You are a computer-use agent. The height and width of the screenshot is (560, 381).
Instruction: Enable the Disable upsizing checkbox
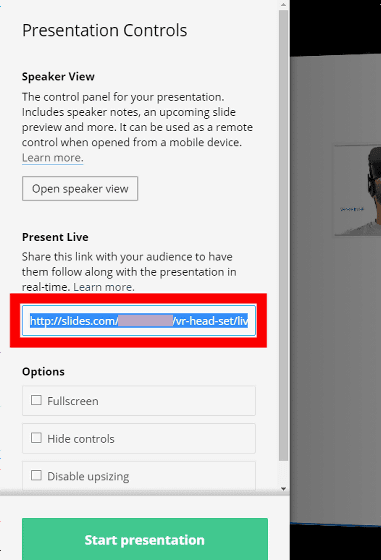tap(36, 475)
